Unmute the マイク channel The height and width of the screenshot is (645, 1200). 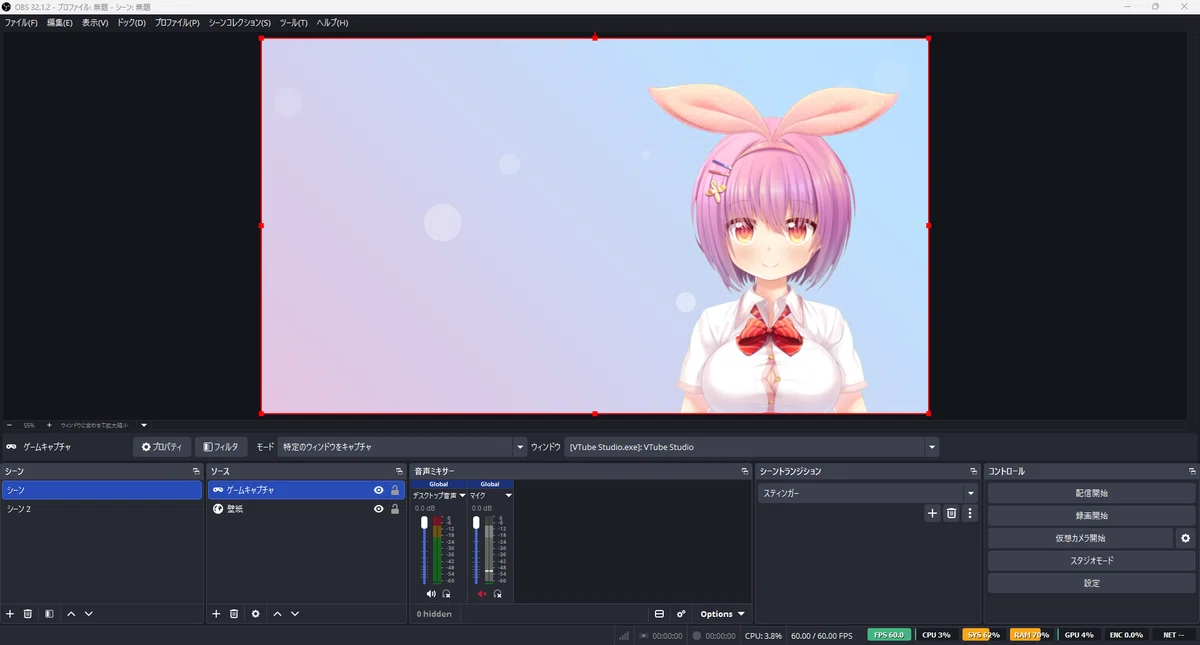pos(482,594)
